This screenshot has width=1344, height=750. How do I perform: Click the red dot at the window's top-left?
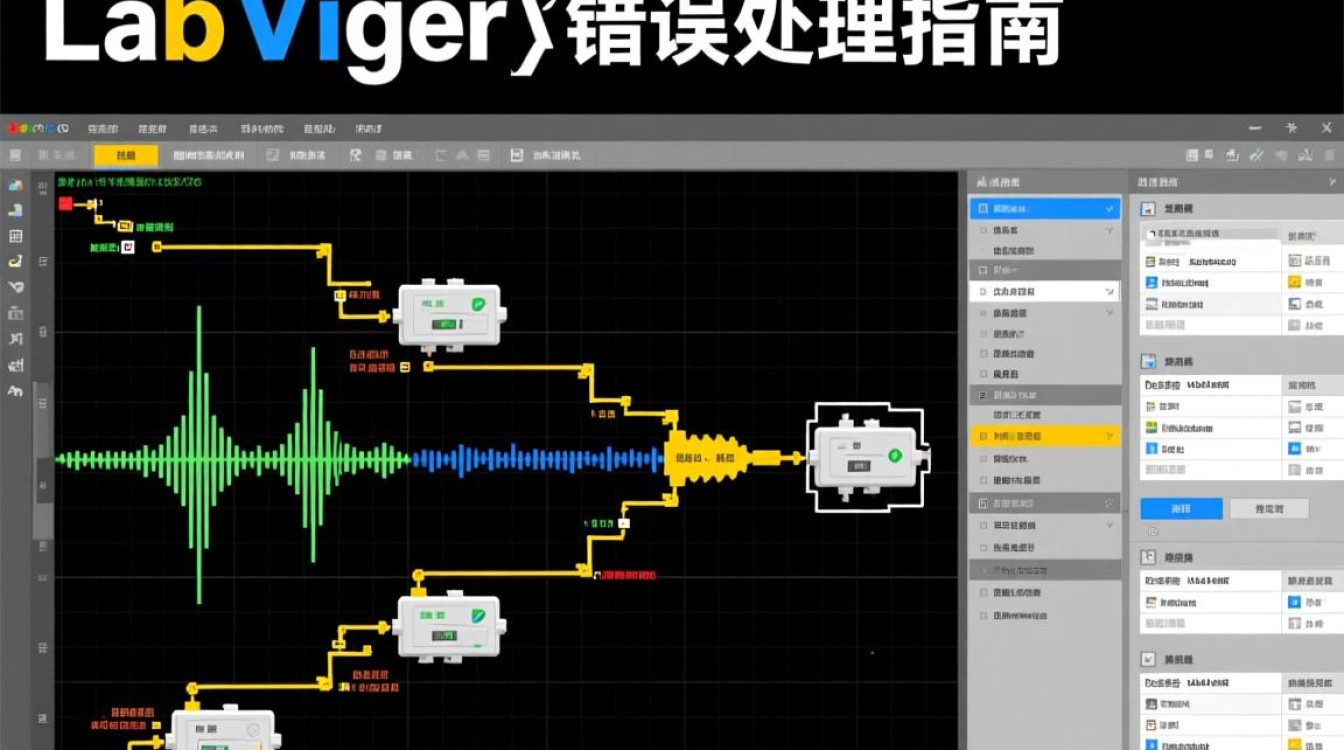(12, 128)
